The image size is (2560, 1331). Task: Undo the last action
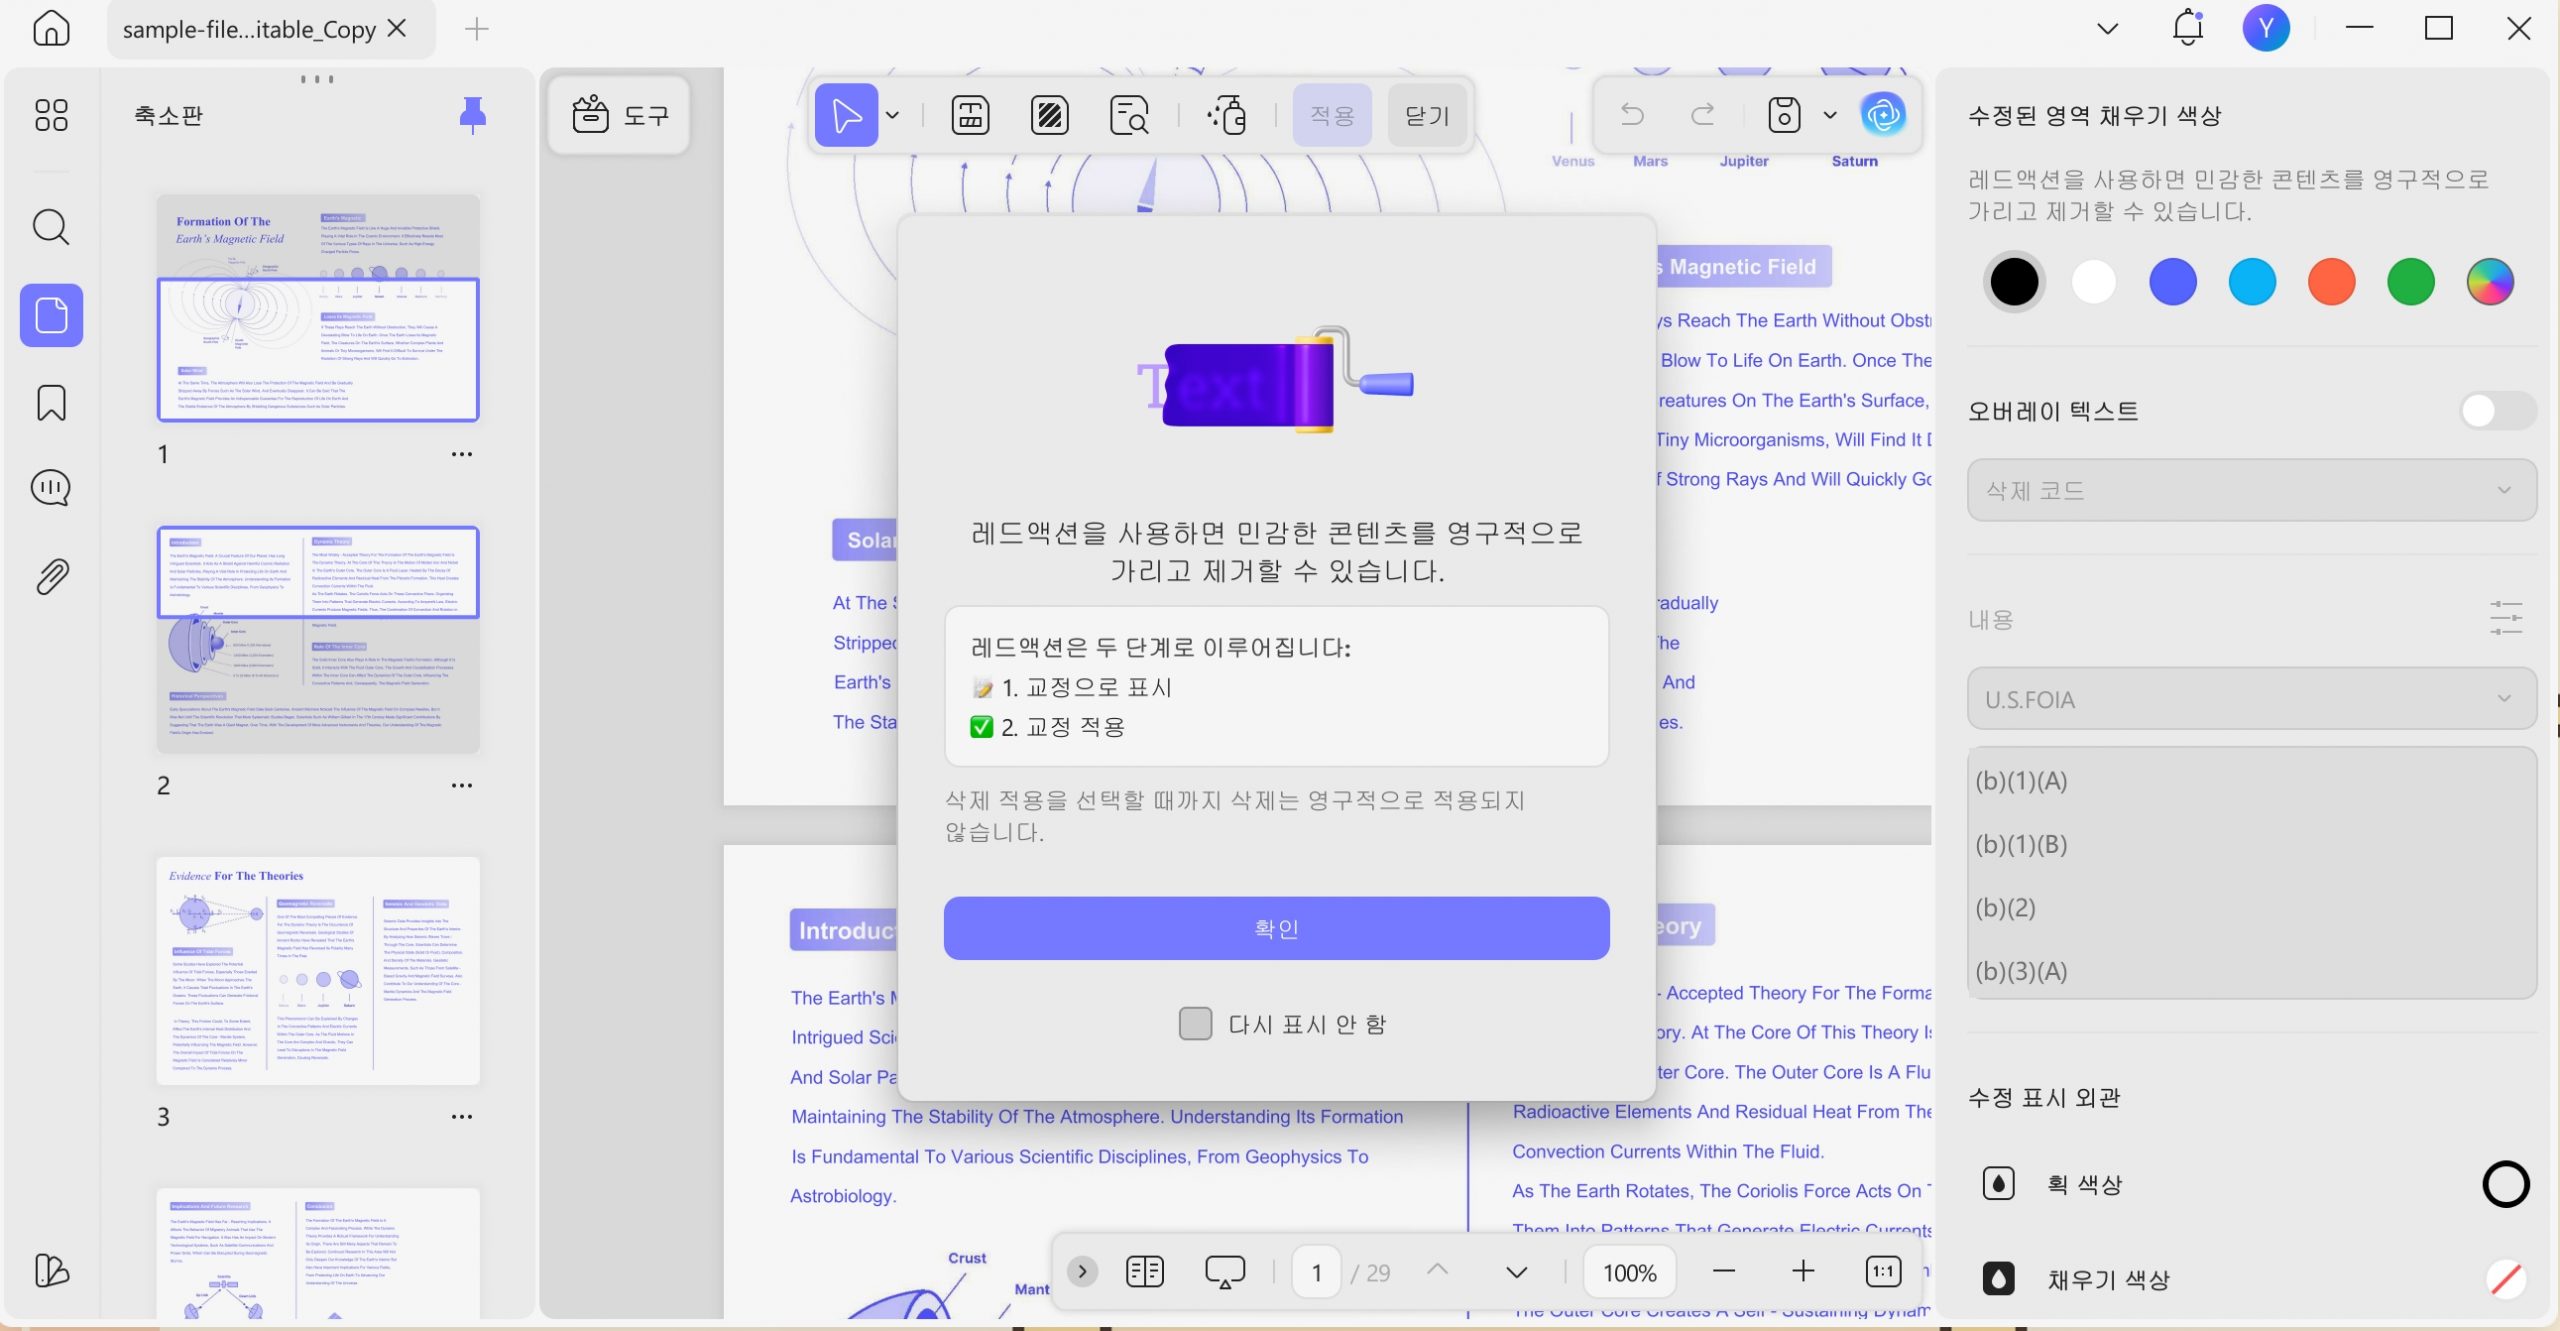coord(1632,115)
